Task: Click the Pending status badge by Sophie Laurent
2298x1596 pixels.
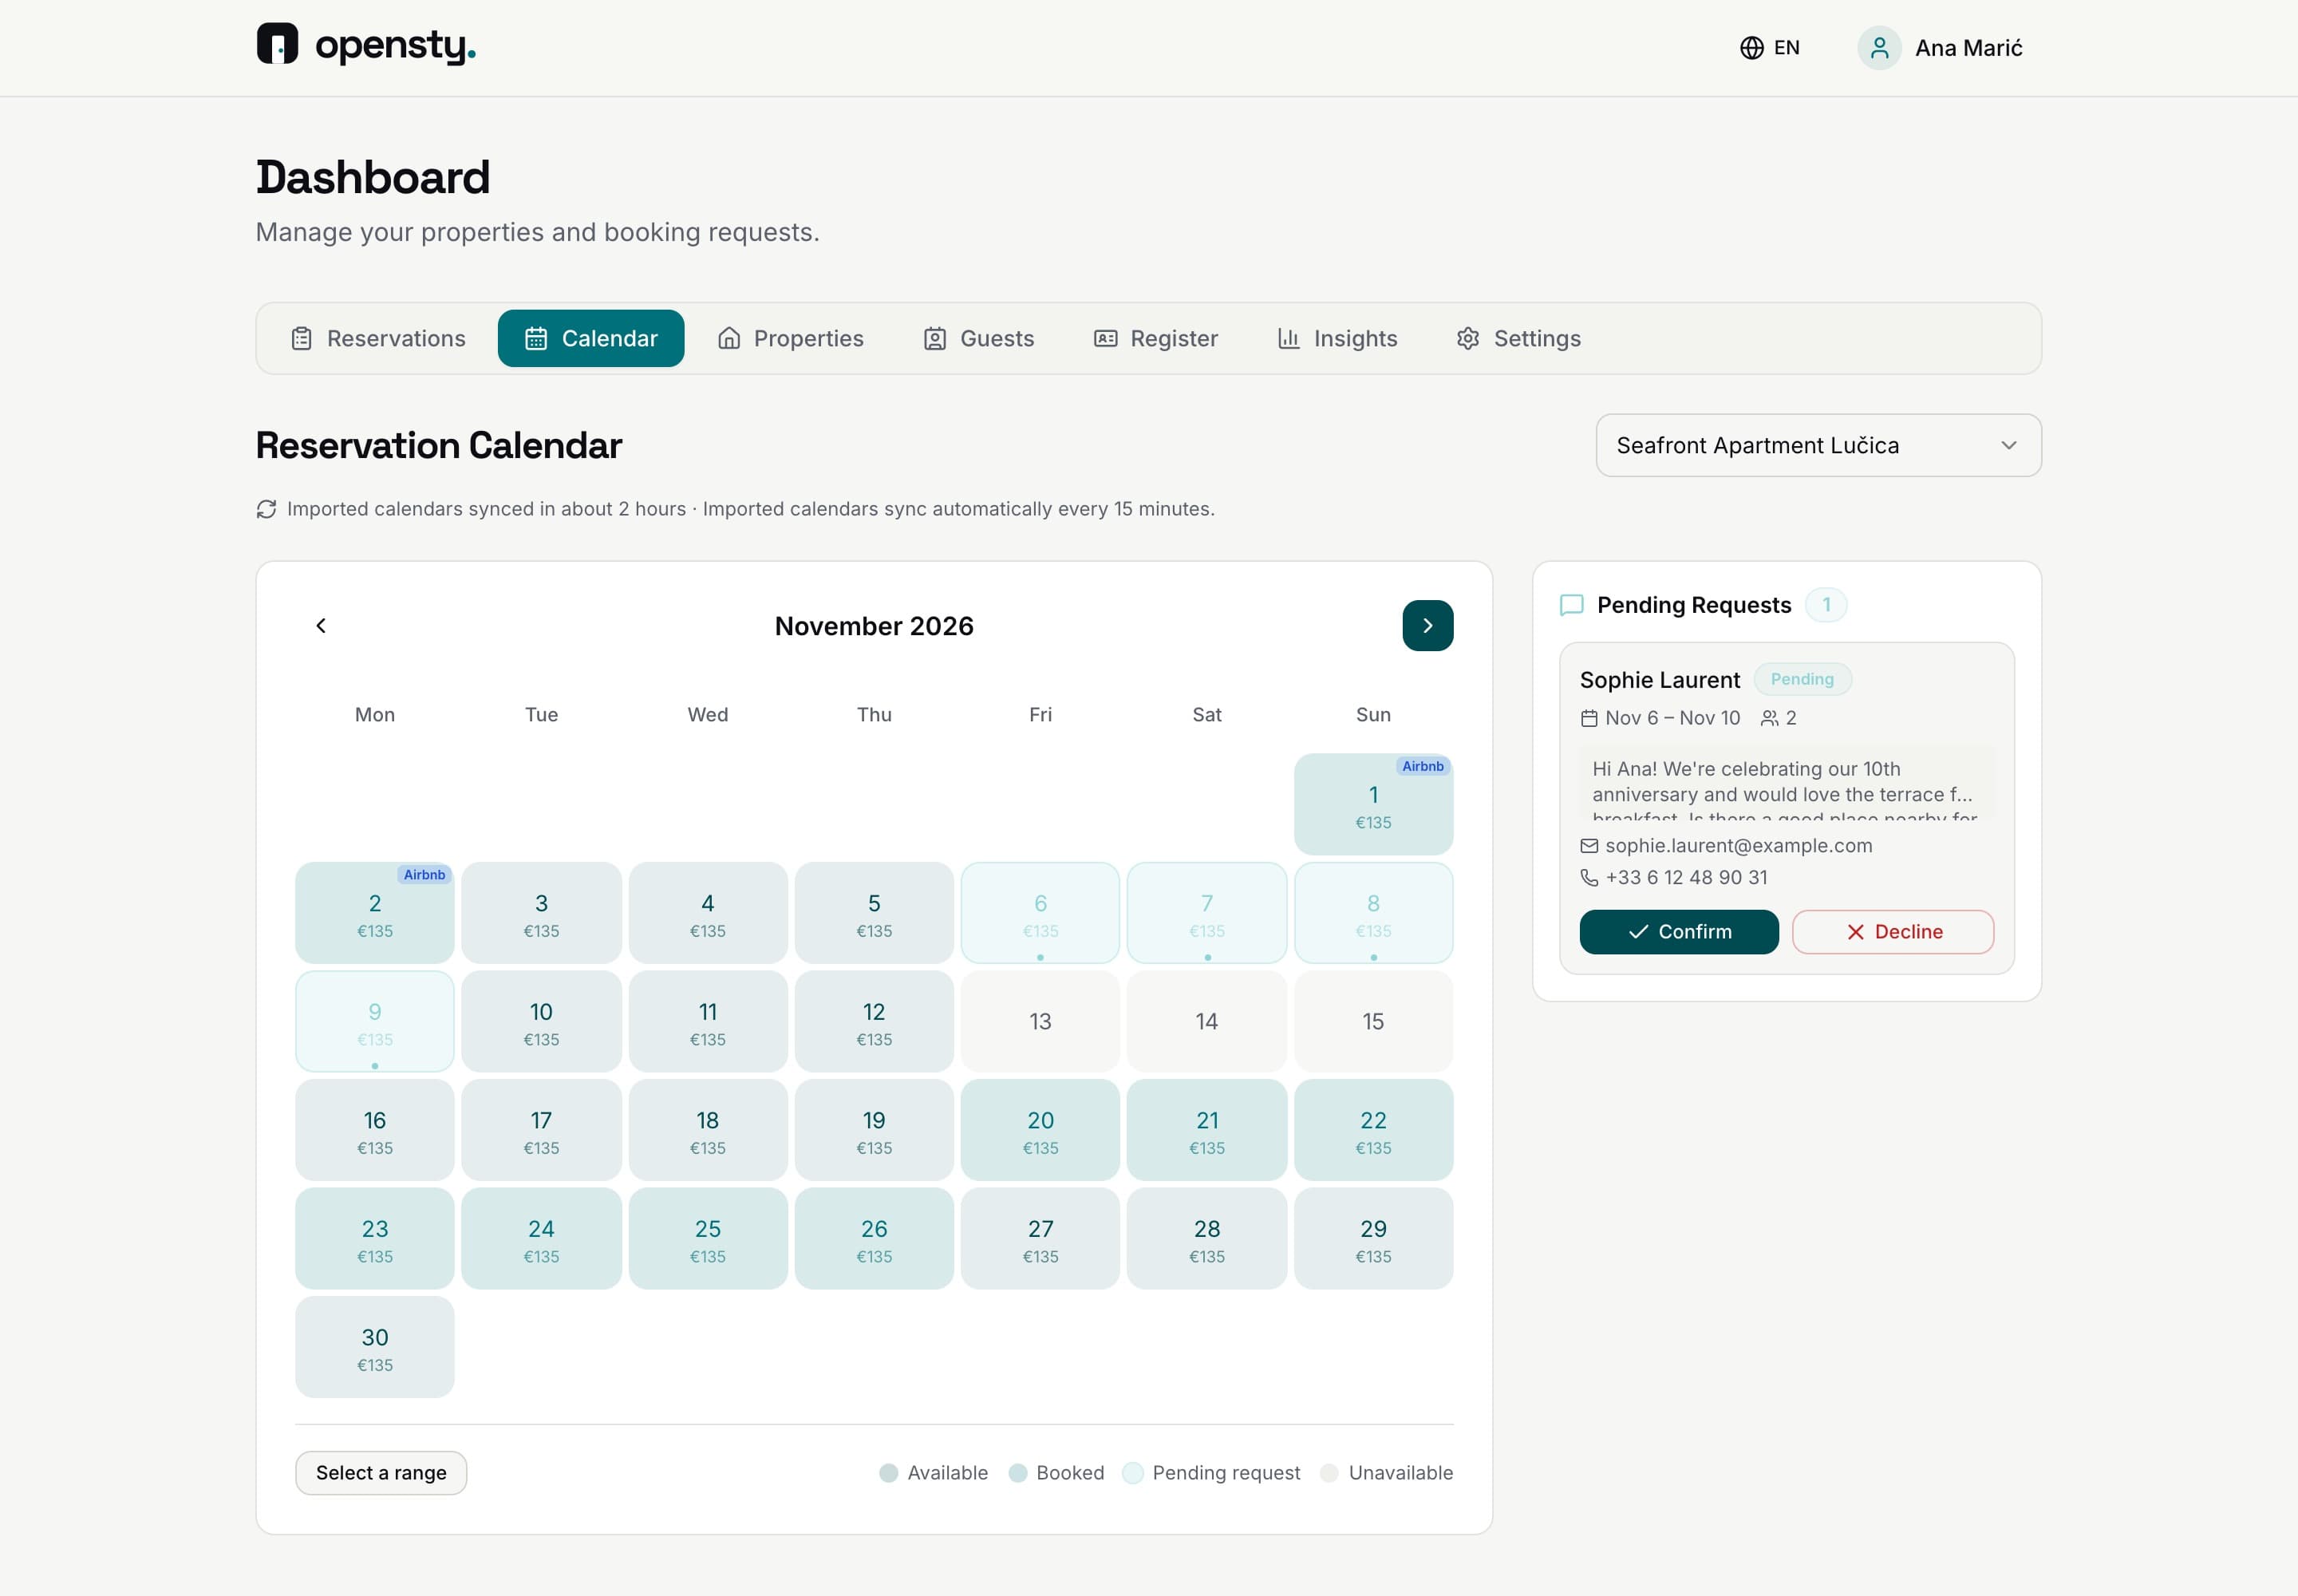Action: point(1802,680)
